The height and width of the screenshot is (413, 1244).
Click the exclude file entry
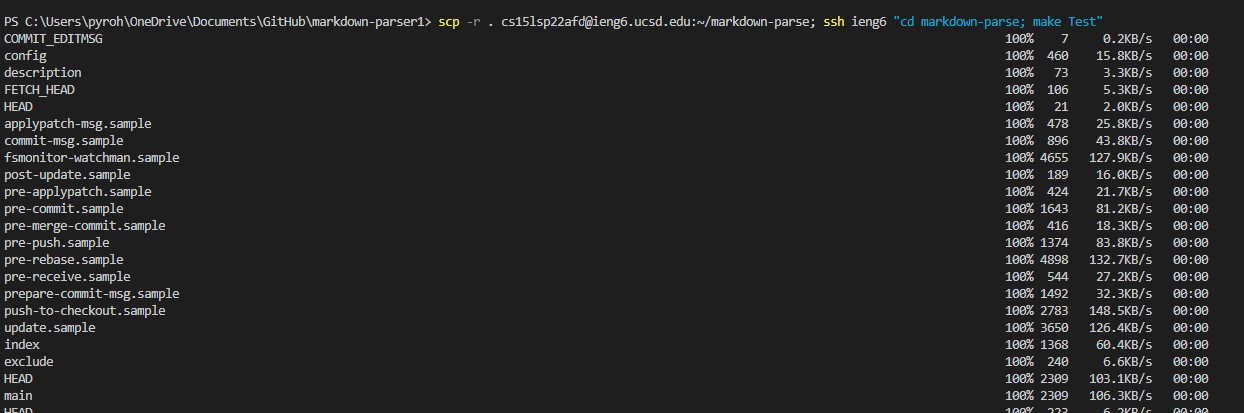pos(29,361)
